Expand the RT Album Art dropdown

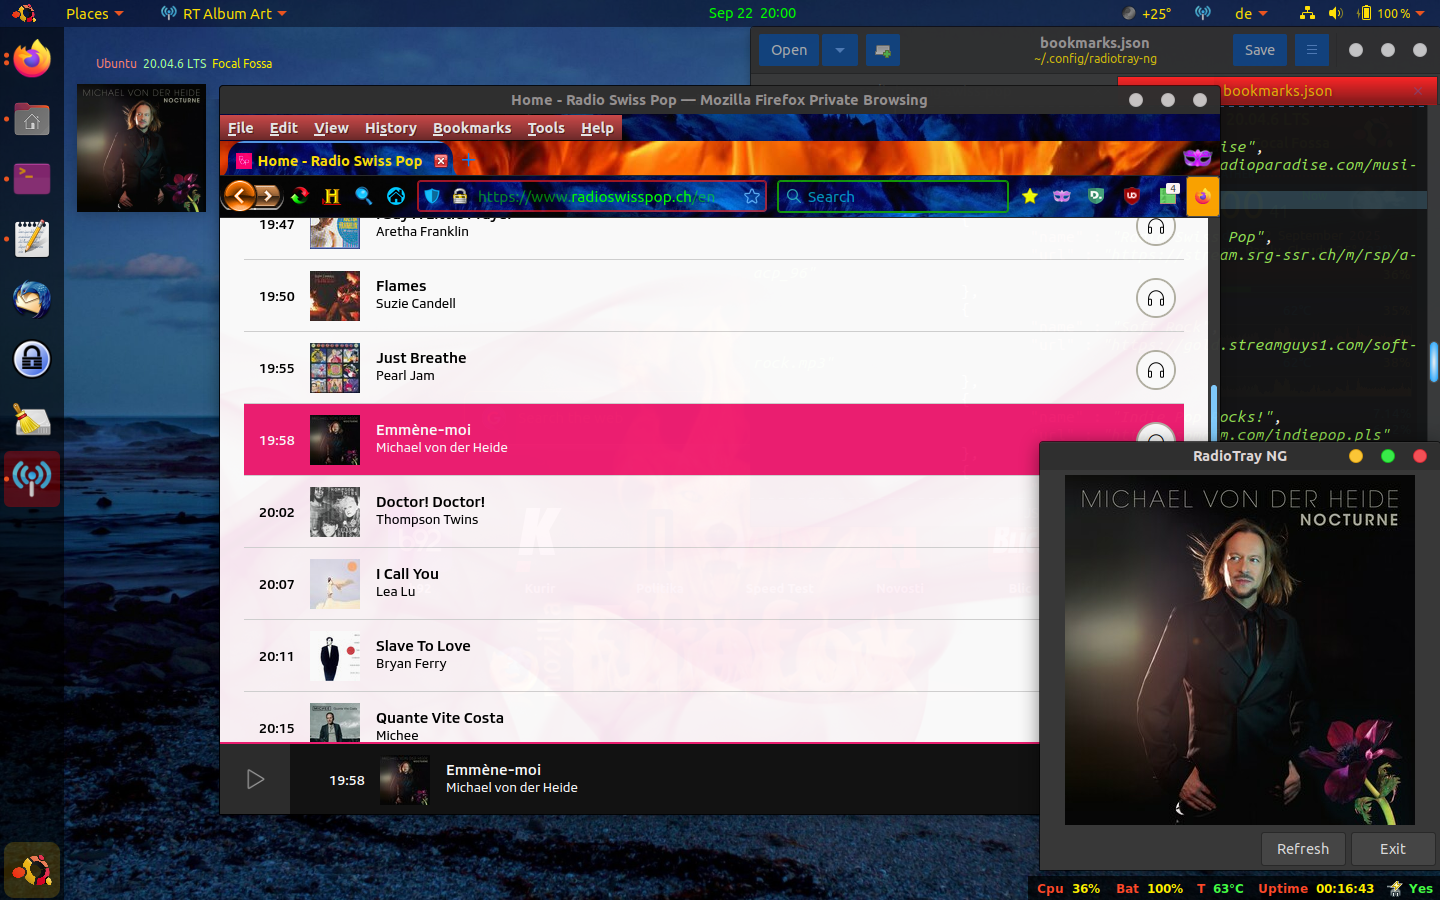click(x=224, y=13)
